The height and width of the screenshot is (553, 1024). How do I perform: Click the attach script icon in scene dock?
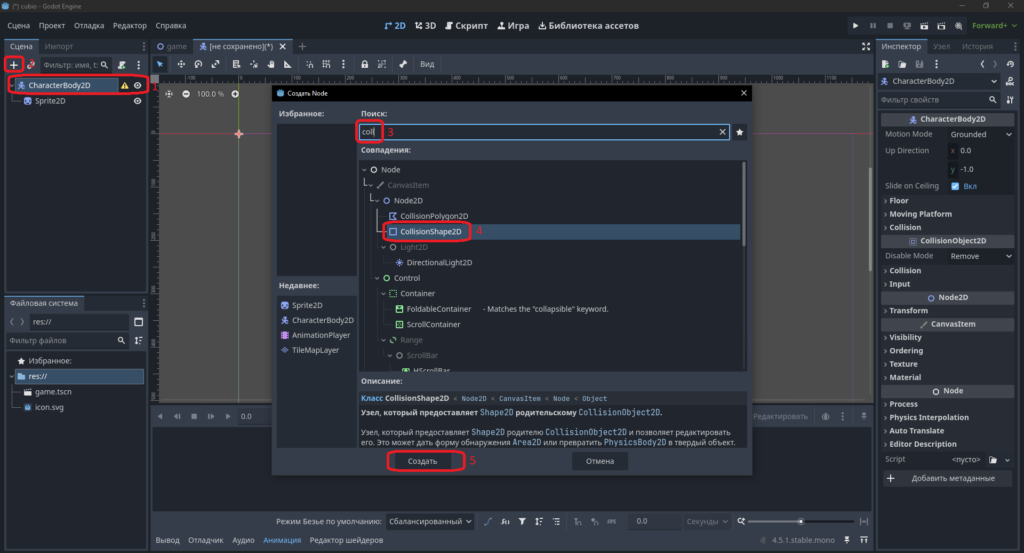coord(121,65)
